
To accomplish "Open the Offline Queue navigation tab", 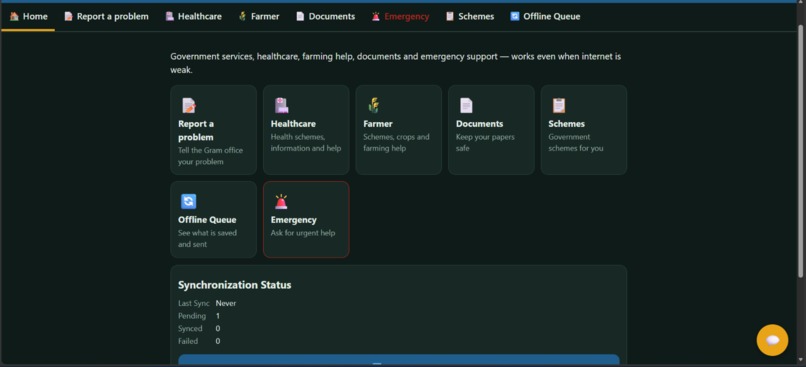I will click(x=545, y=16).
